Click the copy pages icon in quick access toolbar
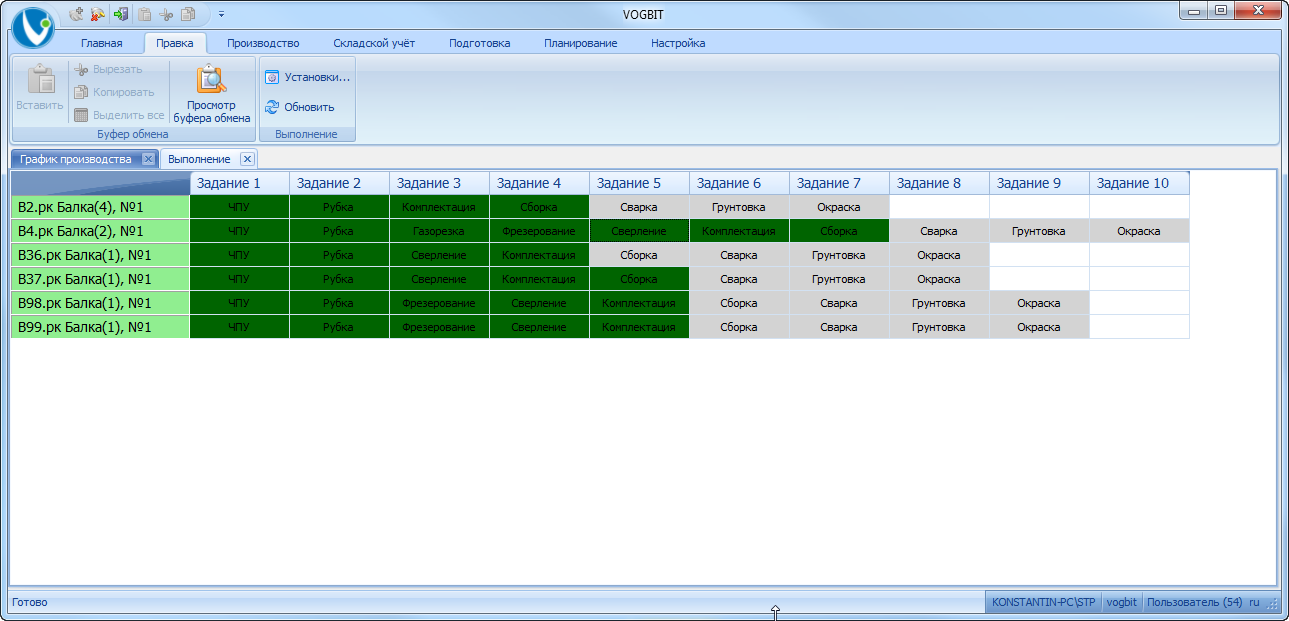The height and width of the screenshot is (621, 1289). pyautogui.click(x=188, y=14)
